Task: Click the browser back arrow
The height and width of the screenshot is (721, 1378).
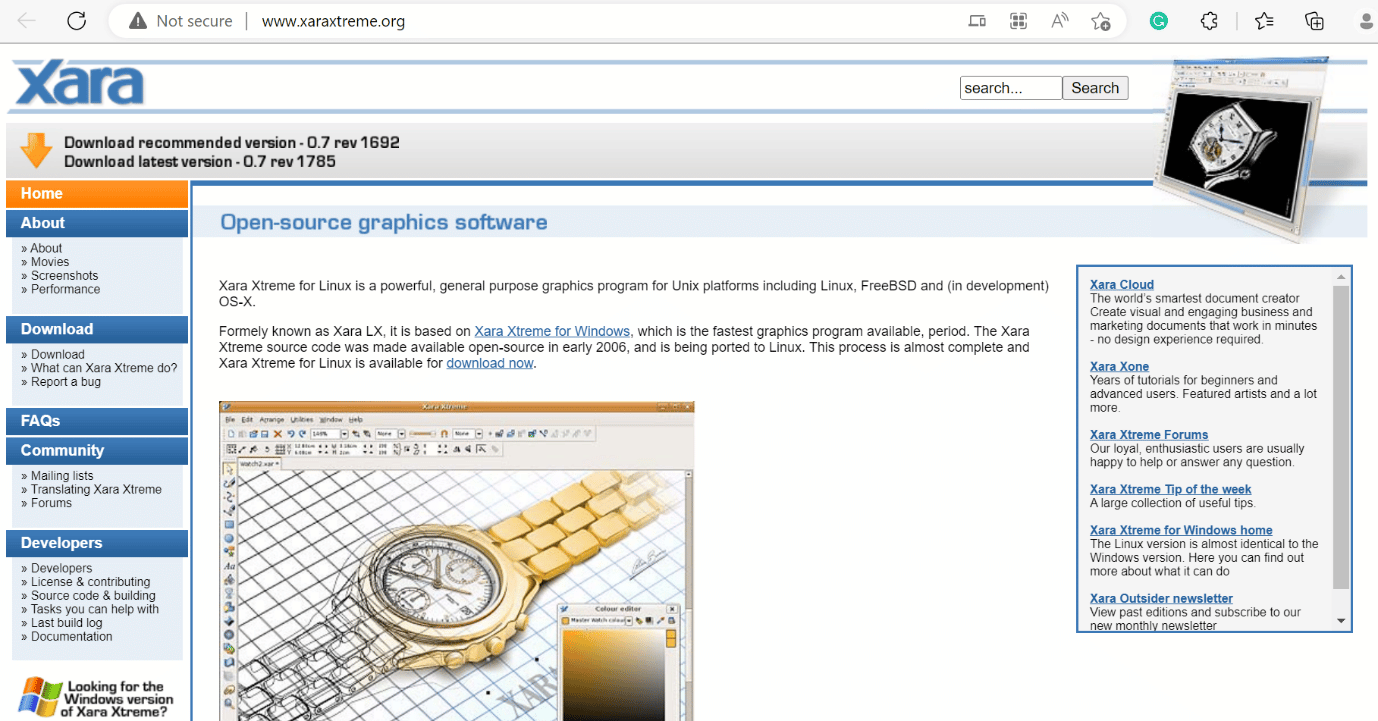Action: 27,21
